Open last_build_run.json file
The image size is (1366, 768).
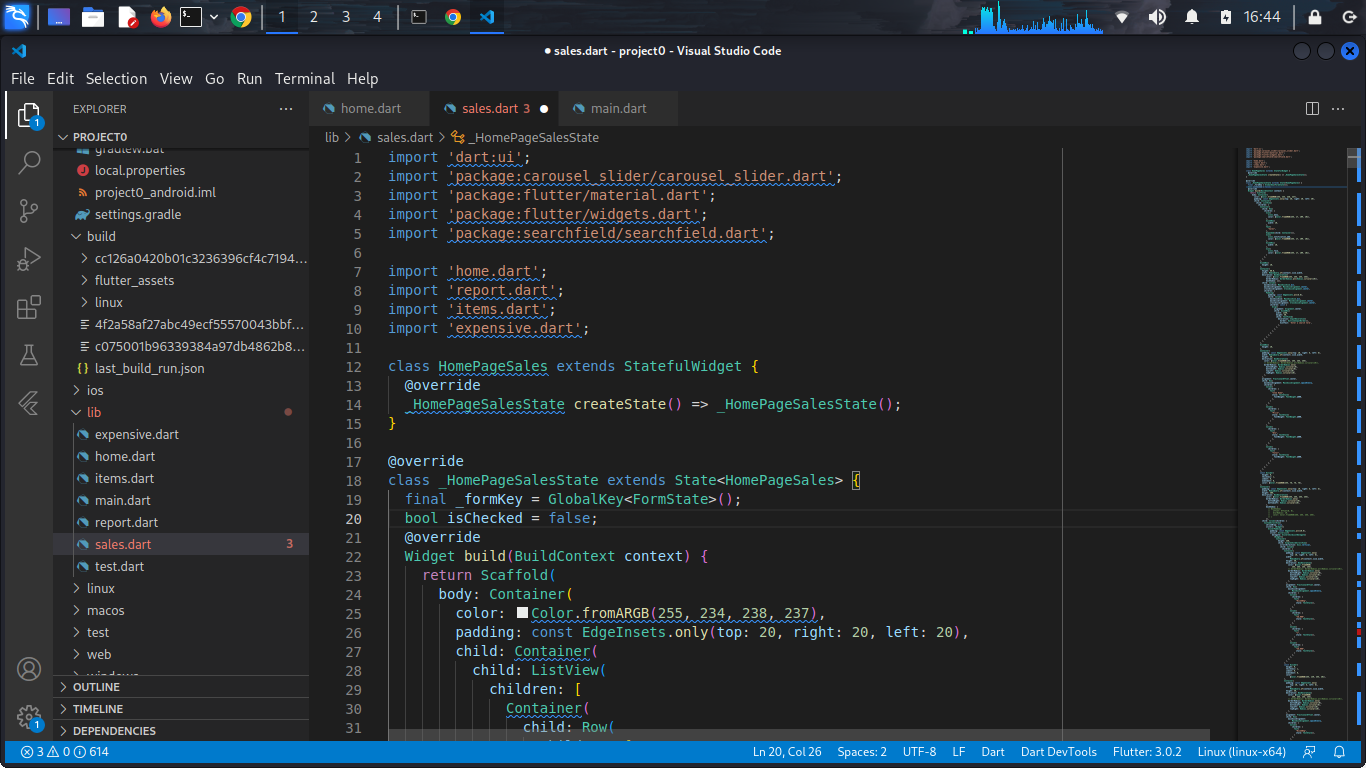181,369
